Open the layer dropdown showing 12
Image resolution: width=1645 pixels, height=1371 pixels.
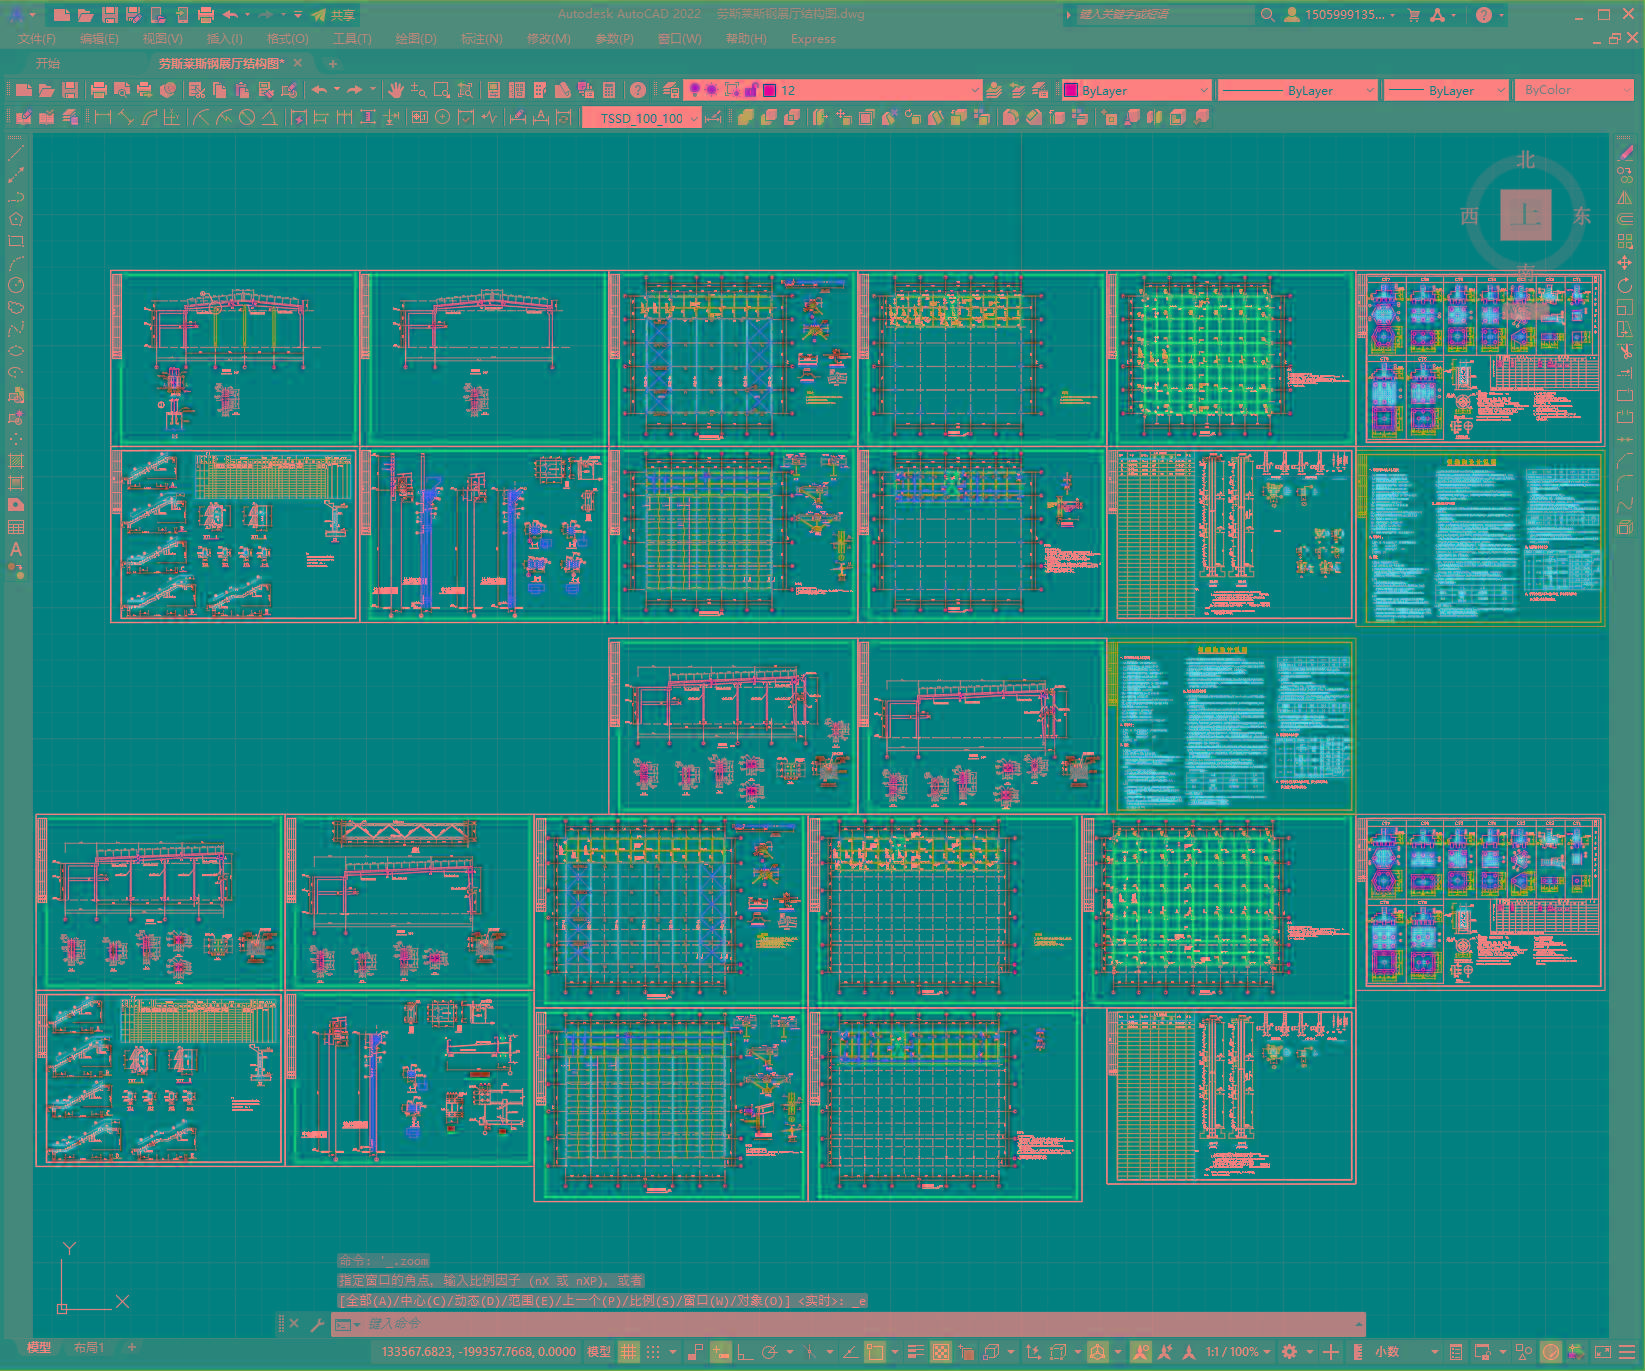click(x=832, y=90)
